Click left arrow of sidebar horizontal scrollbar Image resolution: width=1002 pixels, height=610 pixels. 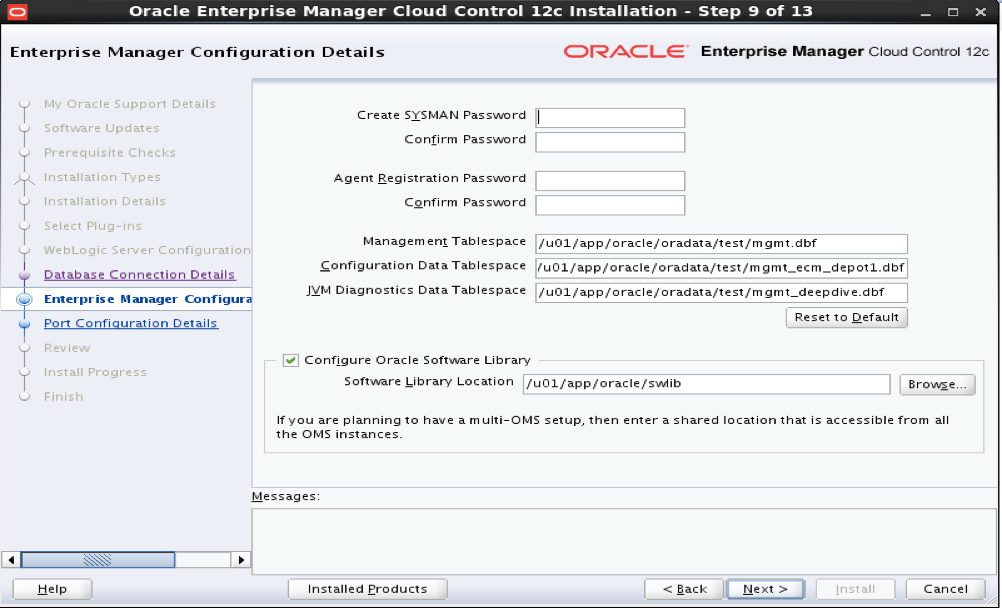coord(11,560)
